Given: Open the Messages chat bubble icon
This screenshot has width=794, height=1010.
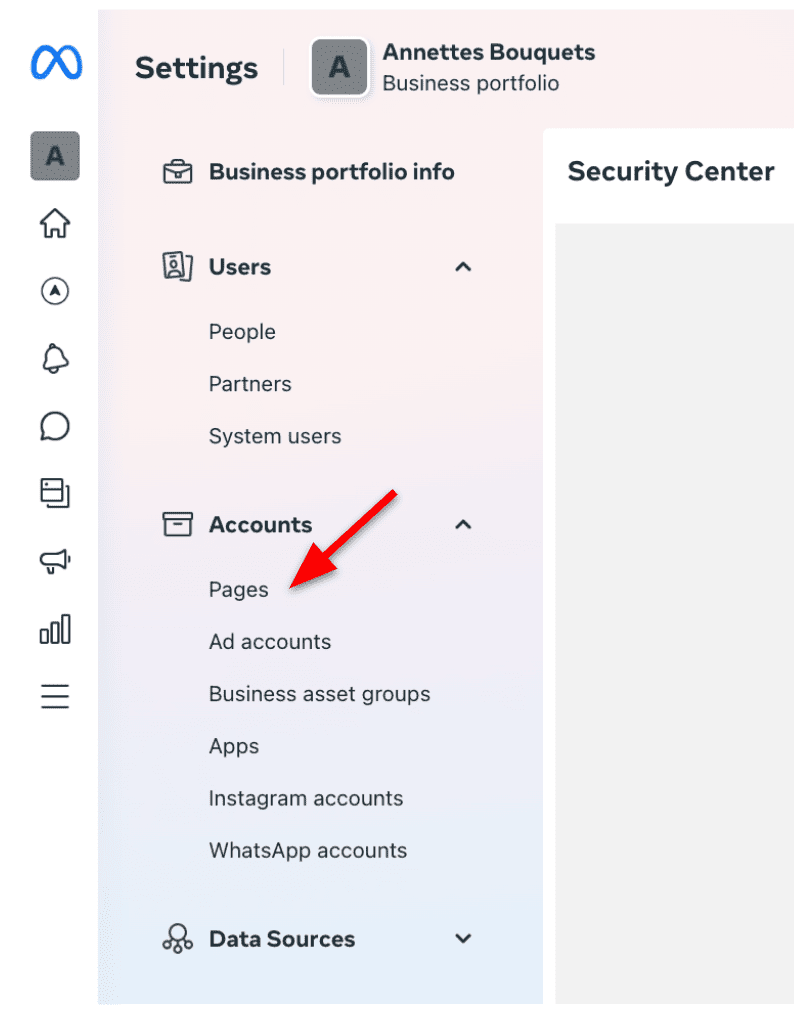Looking at the screenshot, I should [55, 426].
